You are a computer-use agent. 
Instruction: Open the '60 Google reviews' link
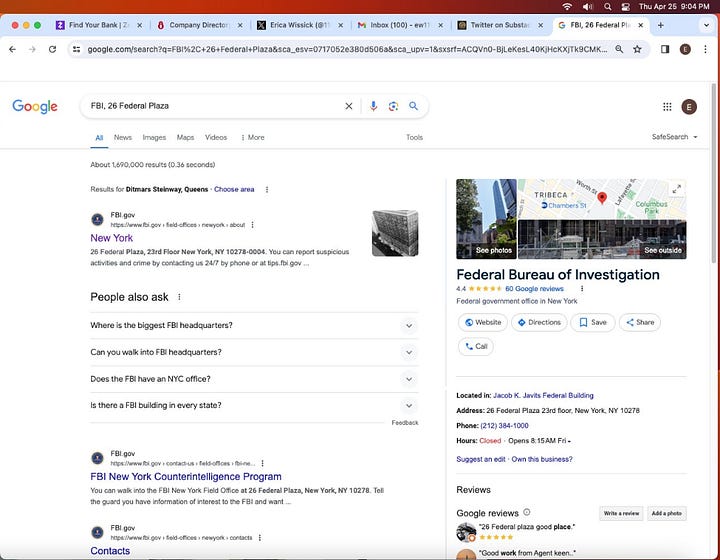[534, 289]
